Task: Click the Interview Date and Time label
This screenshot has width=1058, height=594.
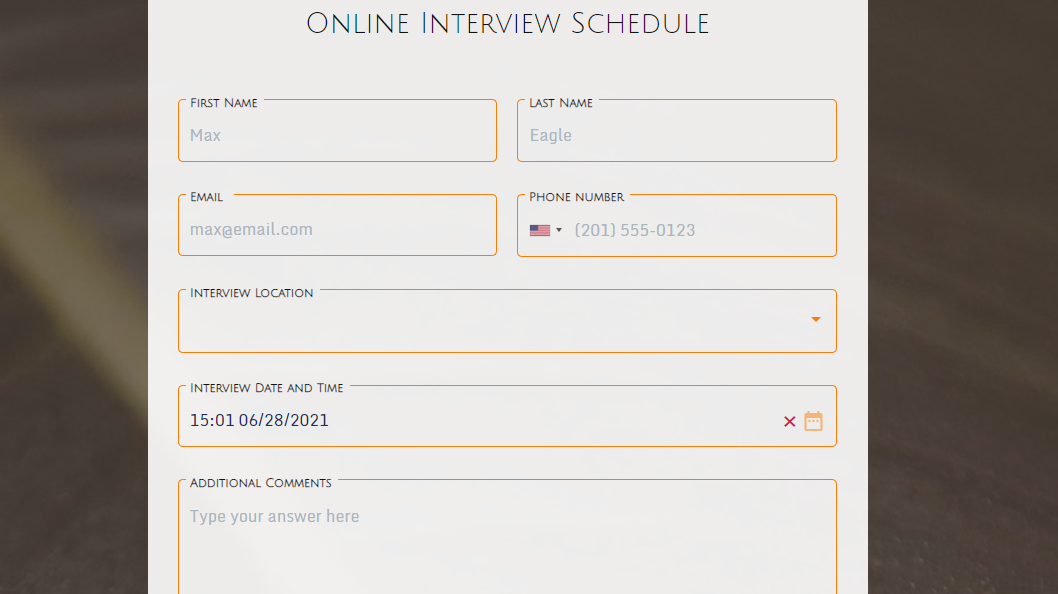Action: (x=267, y=388)
